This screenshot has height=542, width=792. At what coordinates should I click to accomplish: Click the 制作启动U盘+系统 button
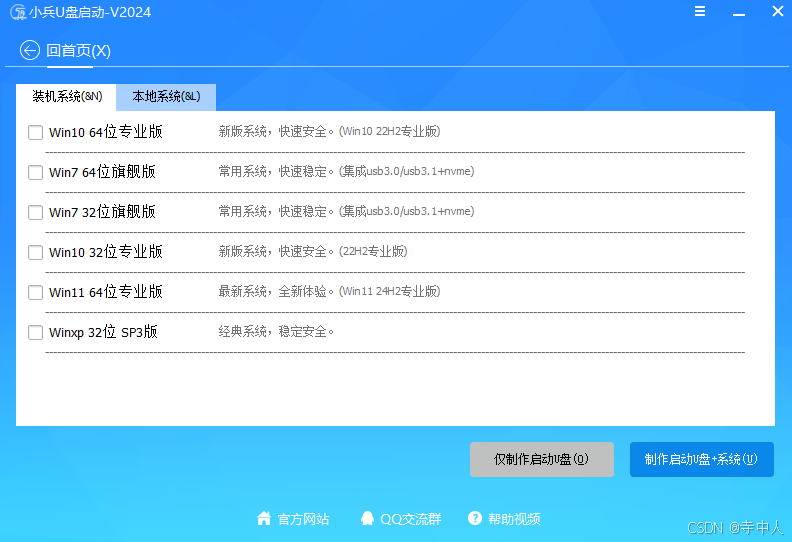pyautogui.click(x=702, y=459)
